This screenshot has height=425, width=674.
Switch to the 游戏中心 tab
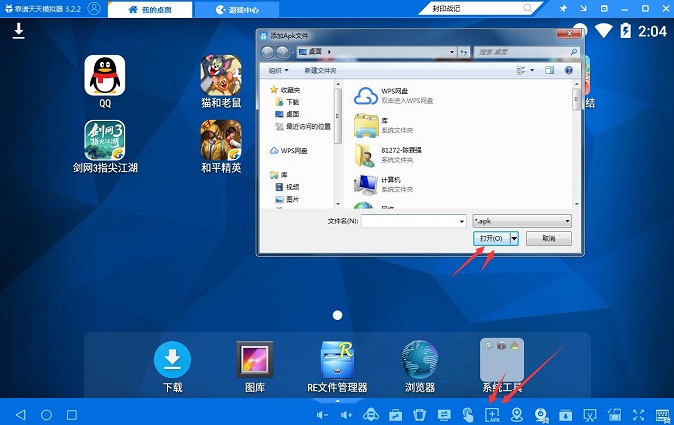tap(237, 9)
